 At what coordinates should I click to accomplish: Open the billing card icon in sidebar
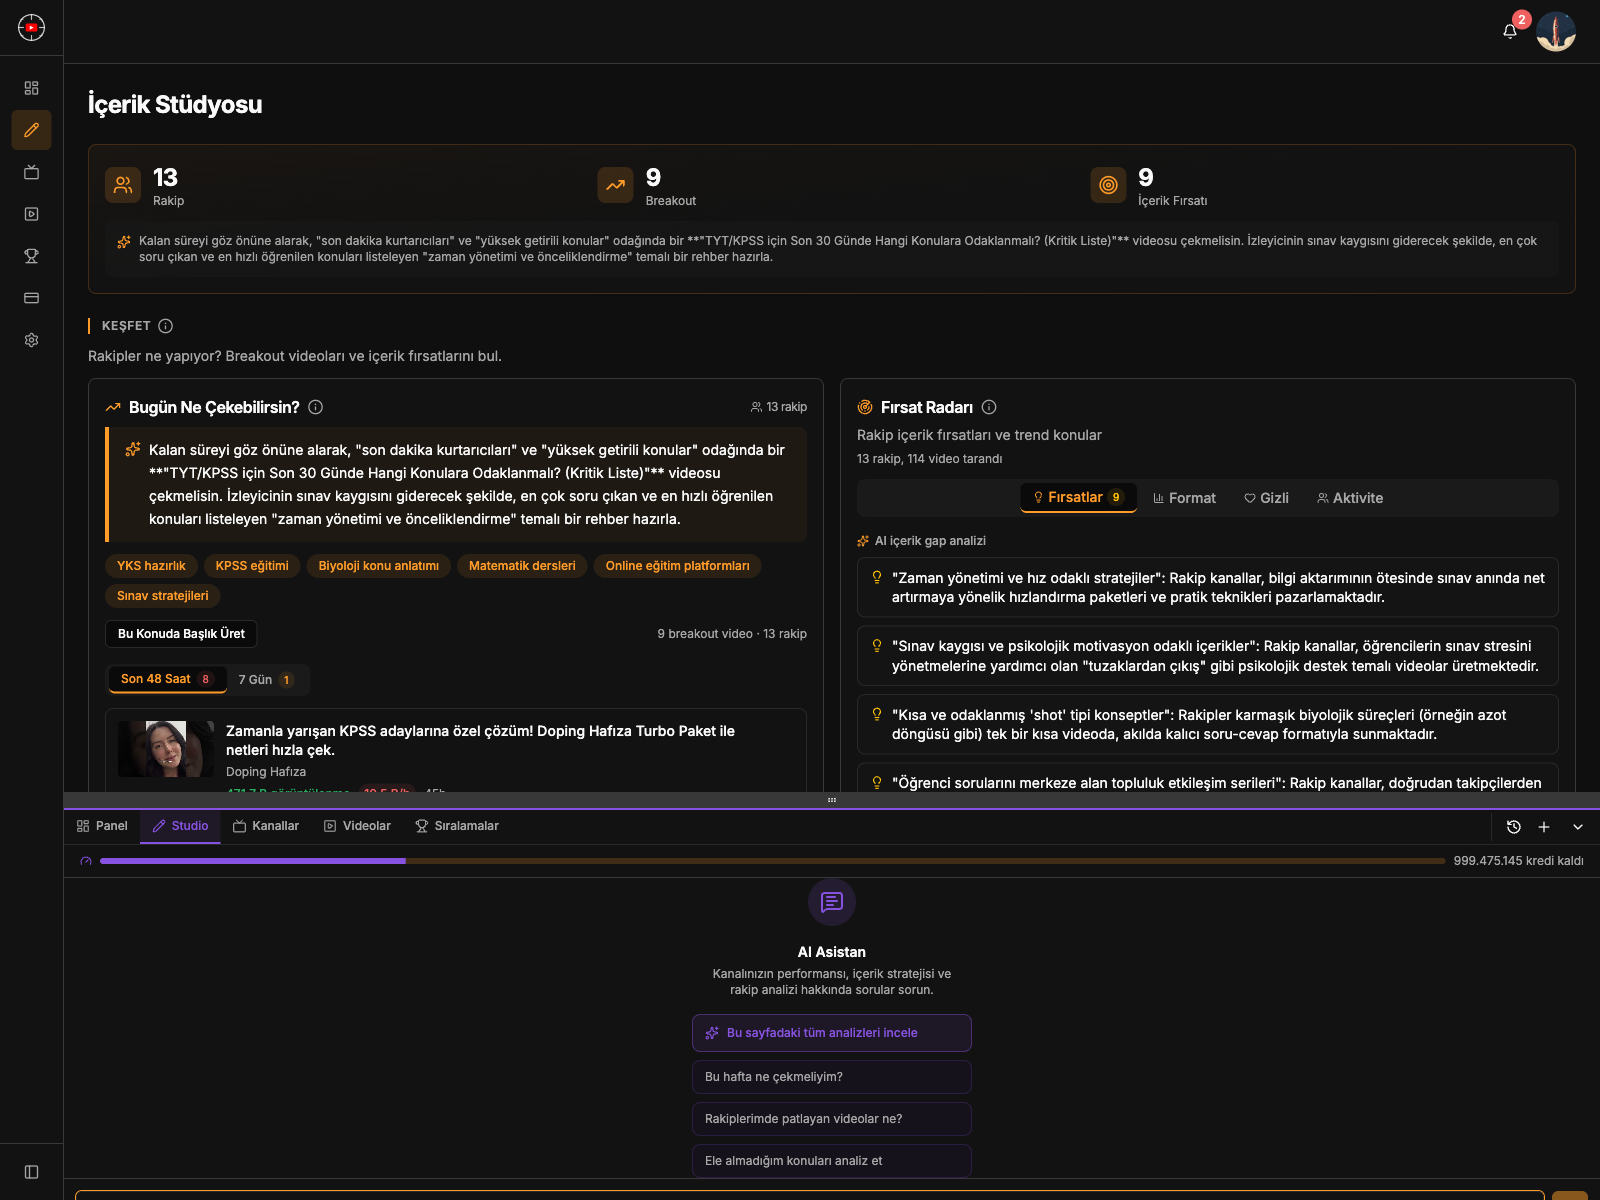coord(31,298)
